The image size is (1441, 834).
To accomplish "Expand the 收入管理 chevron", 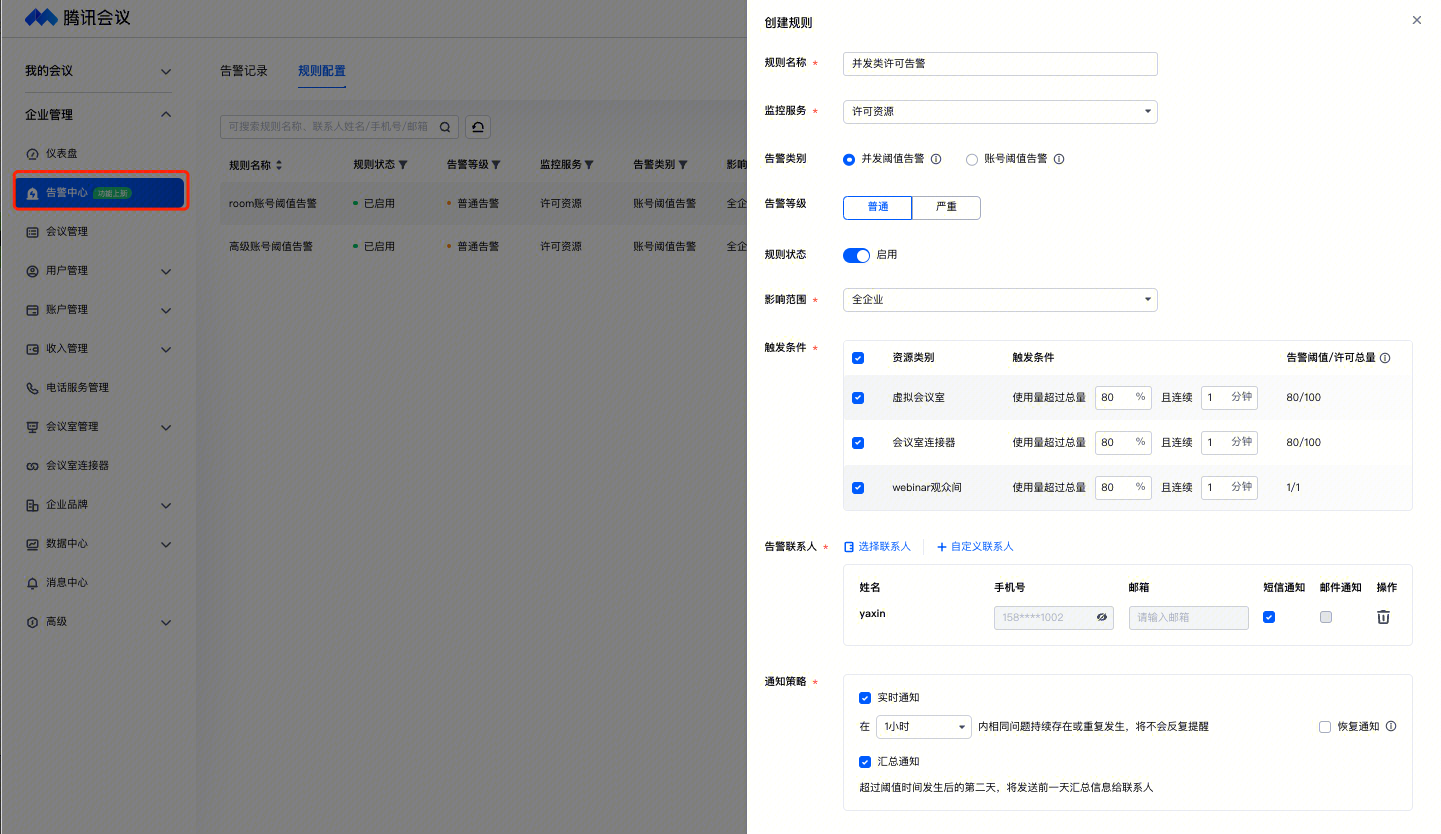I will pos(166,349).
